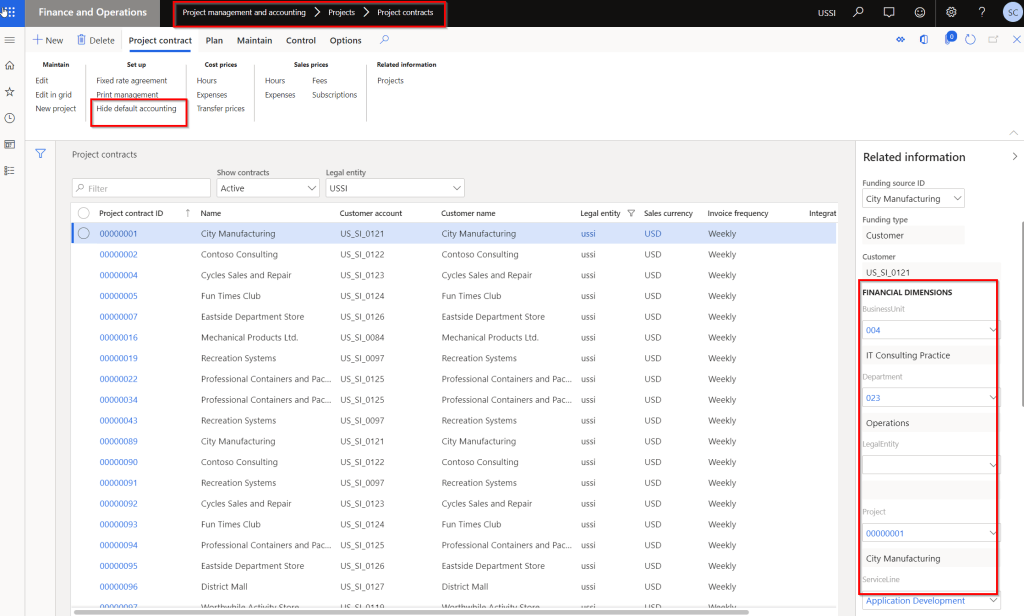Toggle the select-all circle in grid header
The width and height of the screenshot is (1024, 616).
tap(84, 213)
